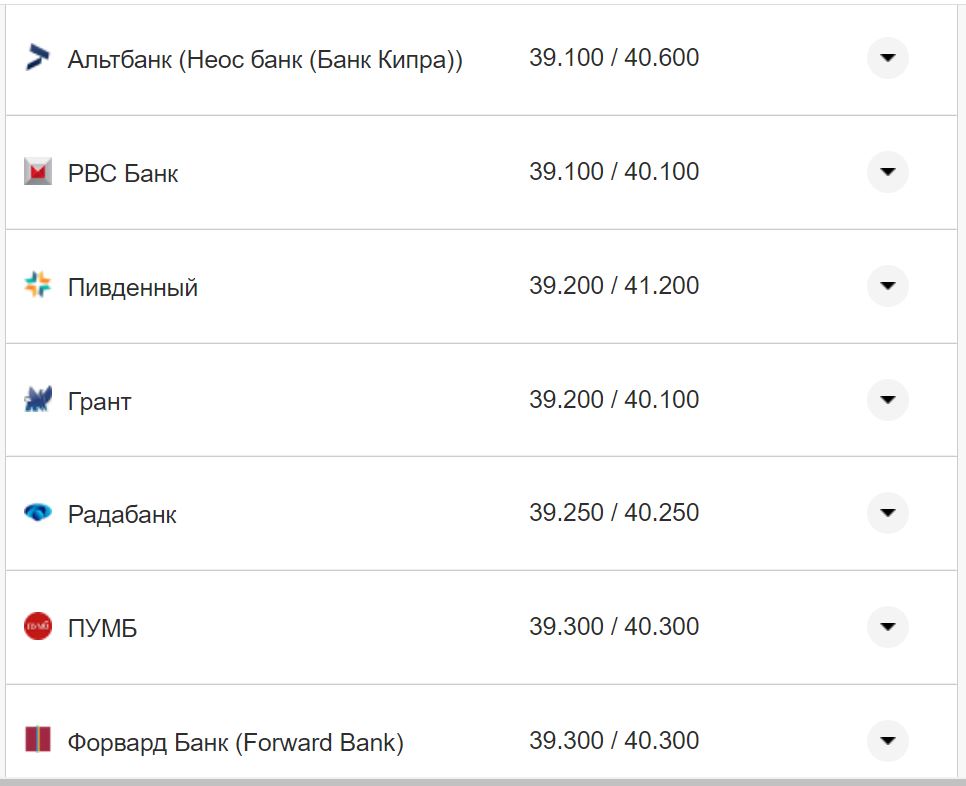Click the Форвард Банк (Forward Bank) name
The width and height of the screenshot is (966, 786).
click(x=236, y=743)
